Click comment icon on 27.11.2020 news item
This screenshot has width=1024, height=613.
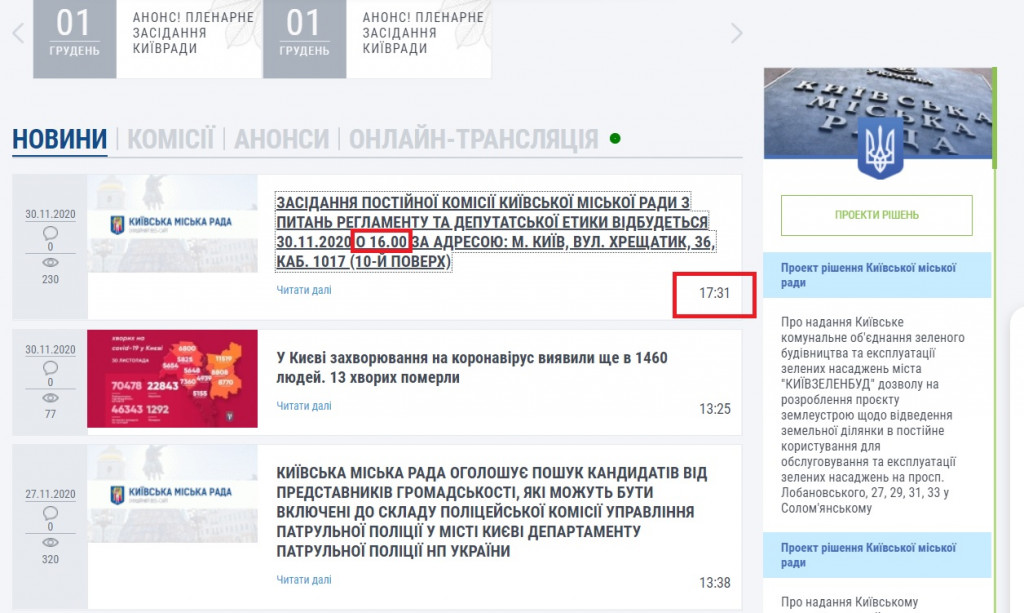(x=51, y=510)
